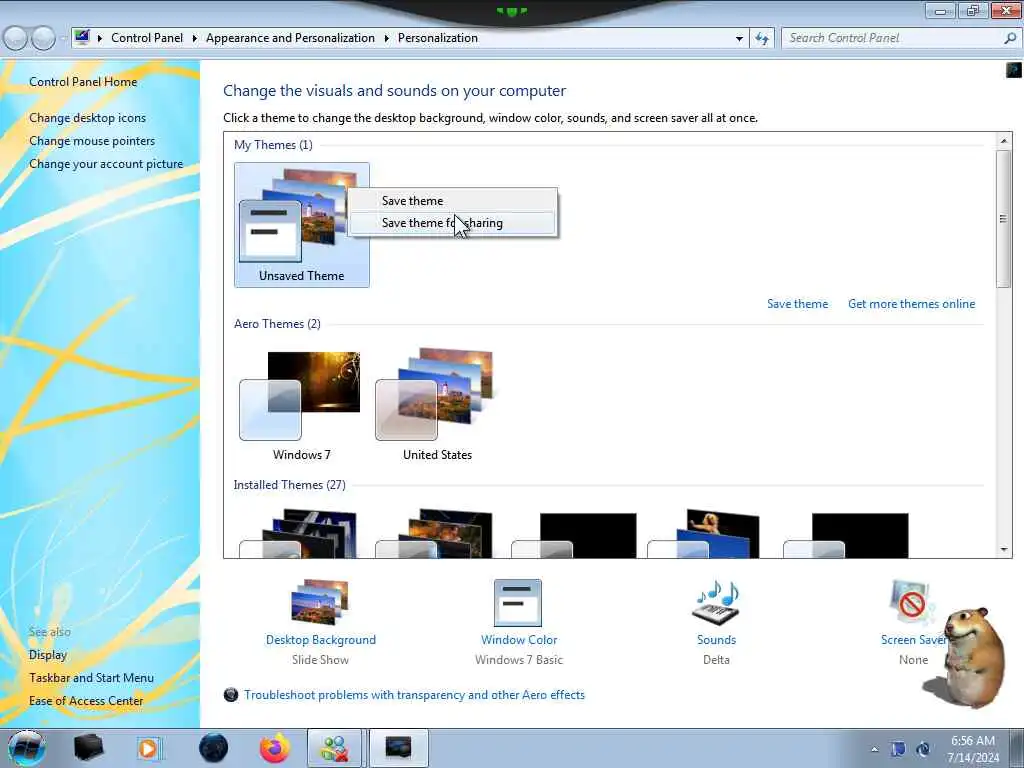Open Window Color settings icon
The width and height of the screenshot is (1024, 768).
tap(518, 603)
